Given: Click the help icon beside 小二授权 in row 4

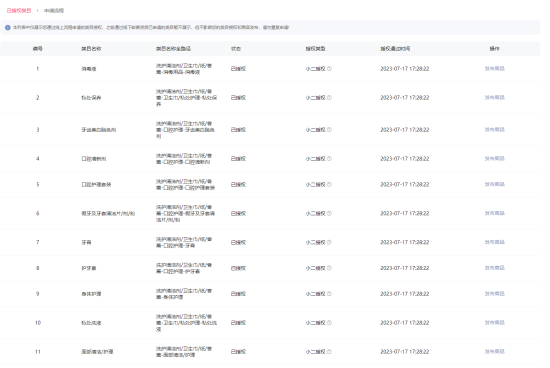Looking at the screenshot, I should (329, 159).
